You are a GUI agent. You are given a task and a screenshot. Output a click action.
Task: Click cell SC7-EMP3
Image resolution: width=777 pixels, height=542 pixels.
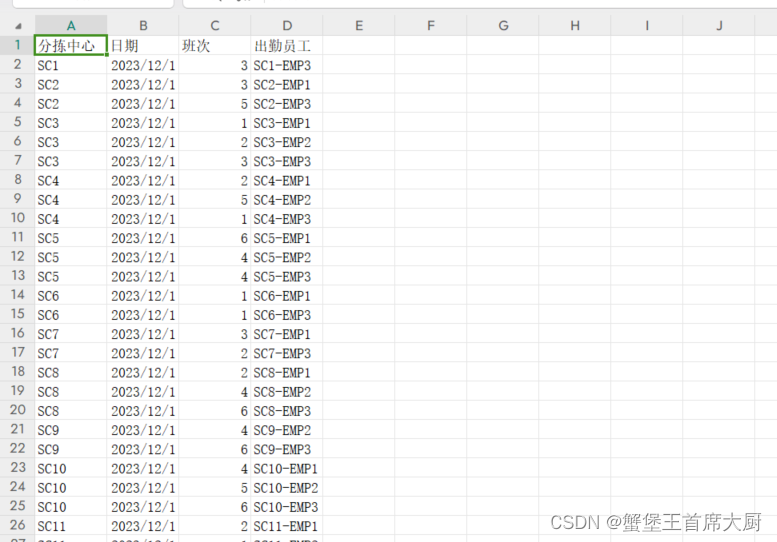(287, 353)
